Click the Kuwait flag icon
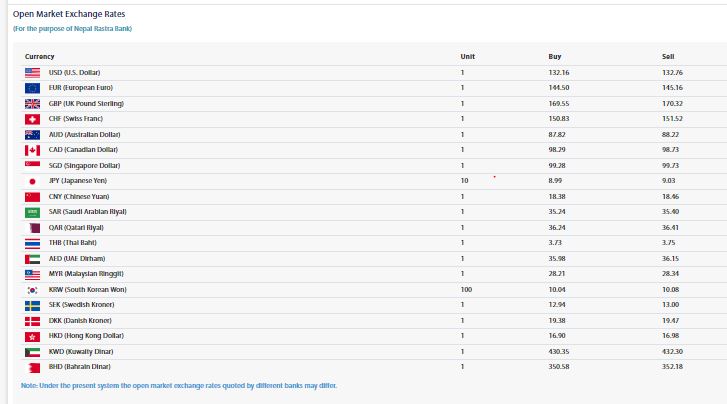This screenshot has height=404, width=727. coord(31,351)
